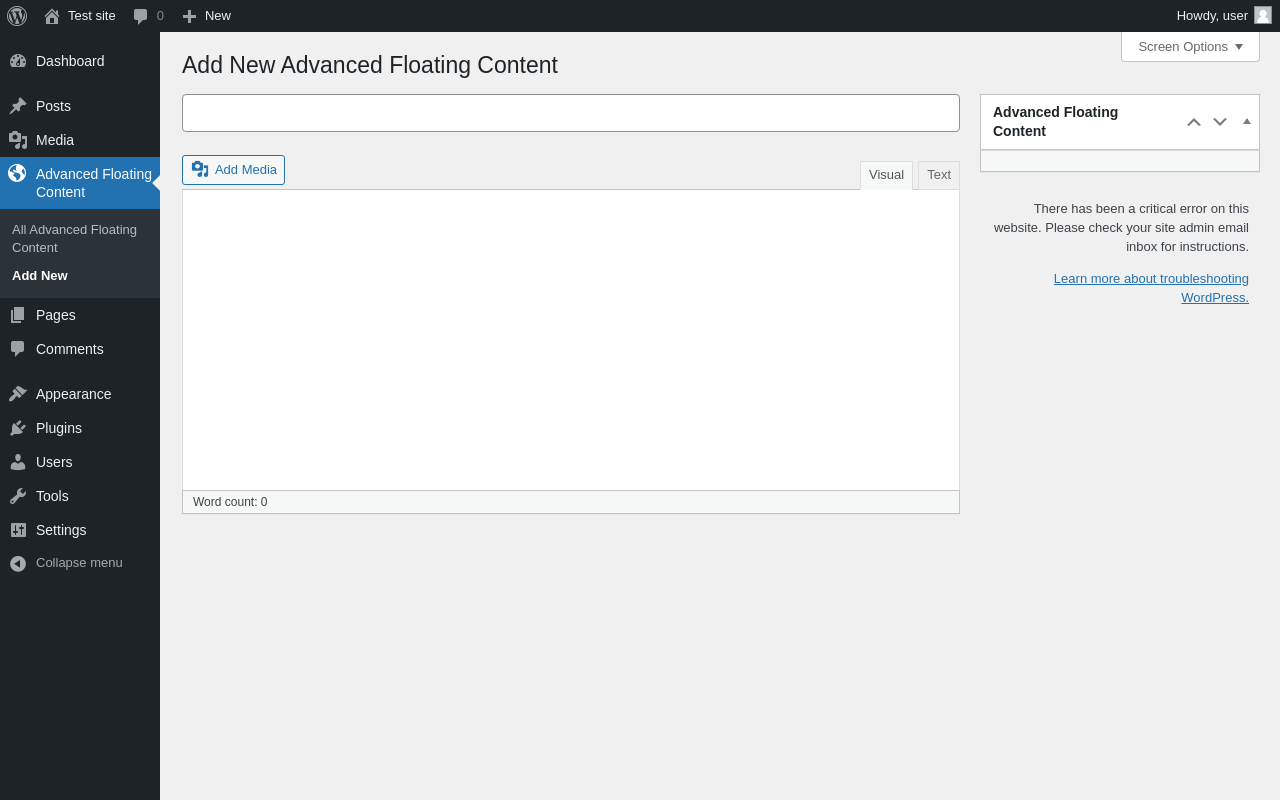
Task: Select Add New submenu item
Action: pyautogui.click(x=40, y=276)
